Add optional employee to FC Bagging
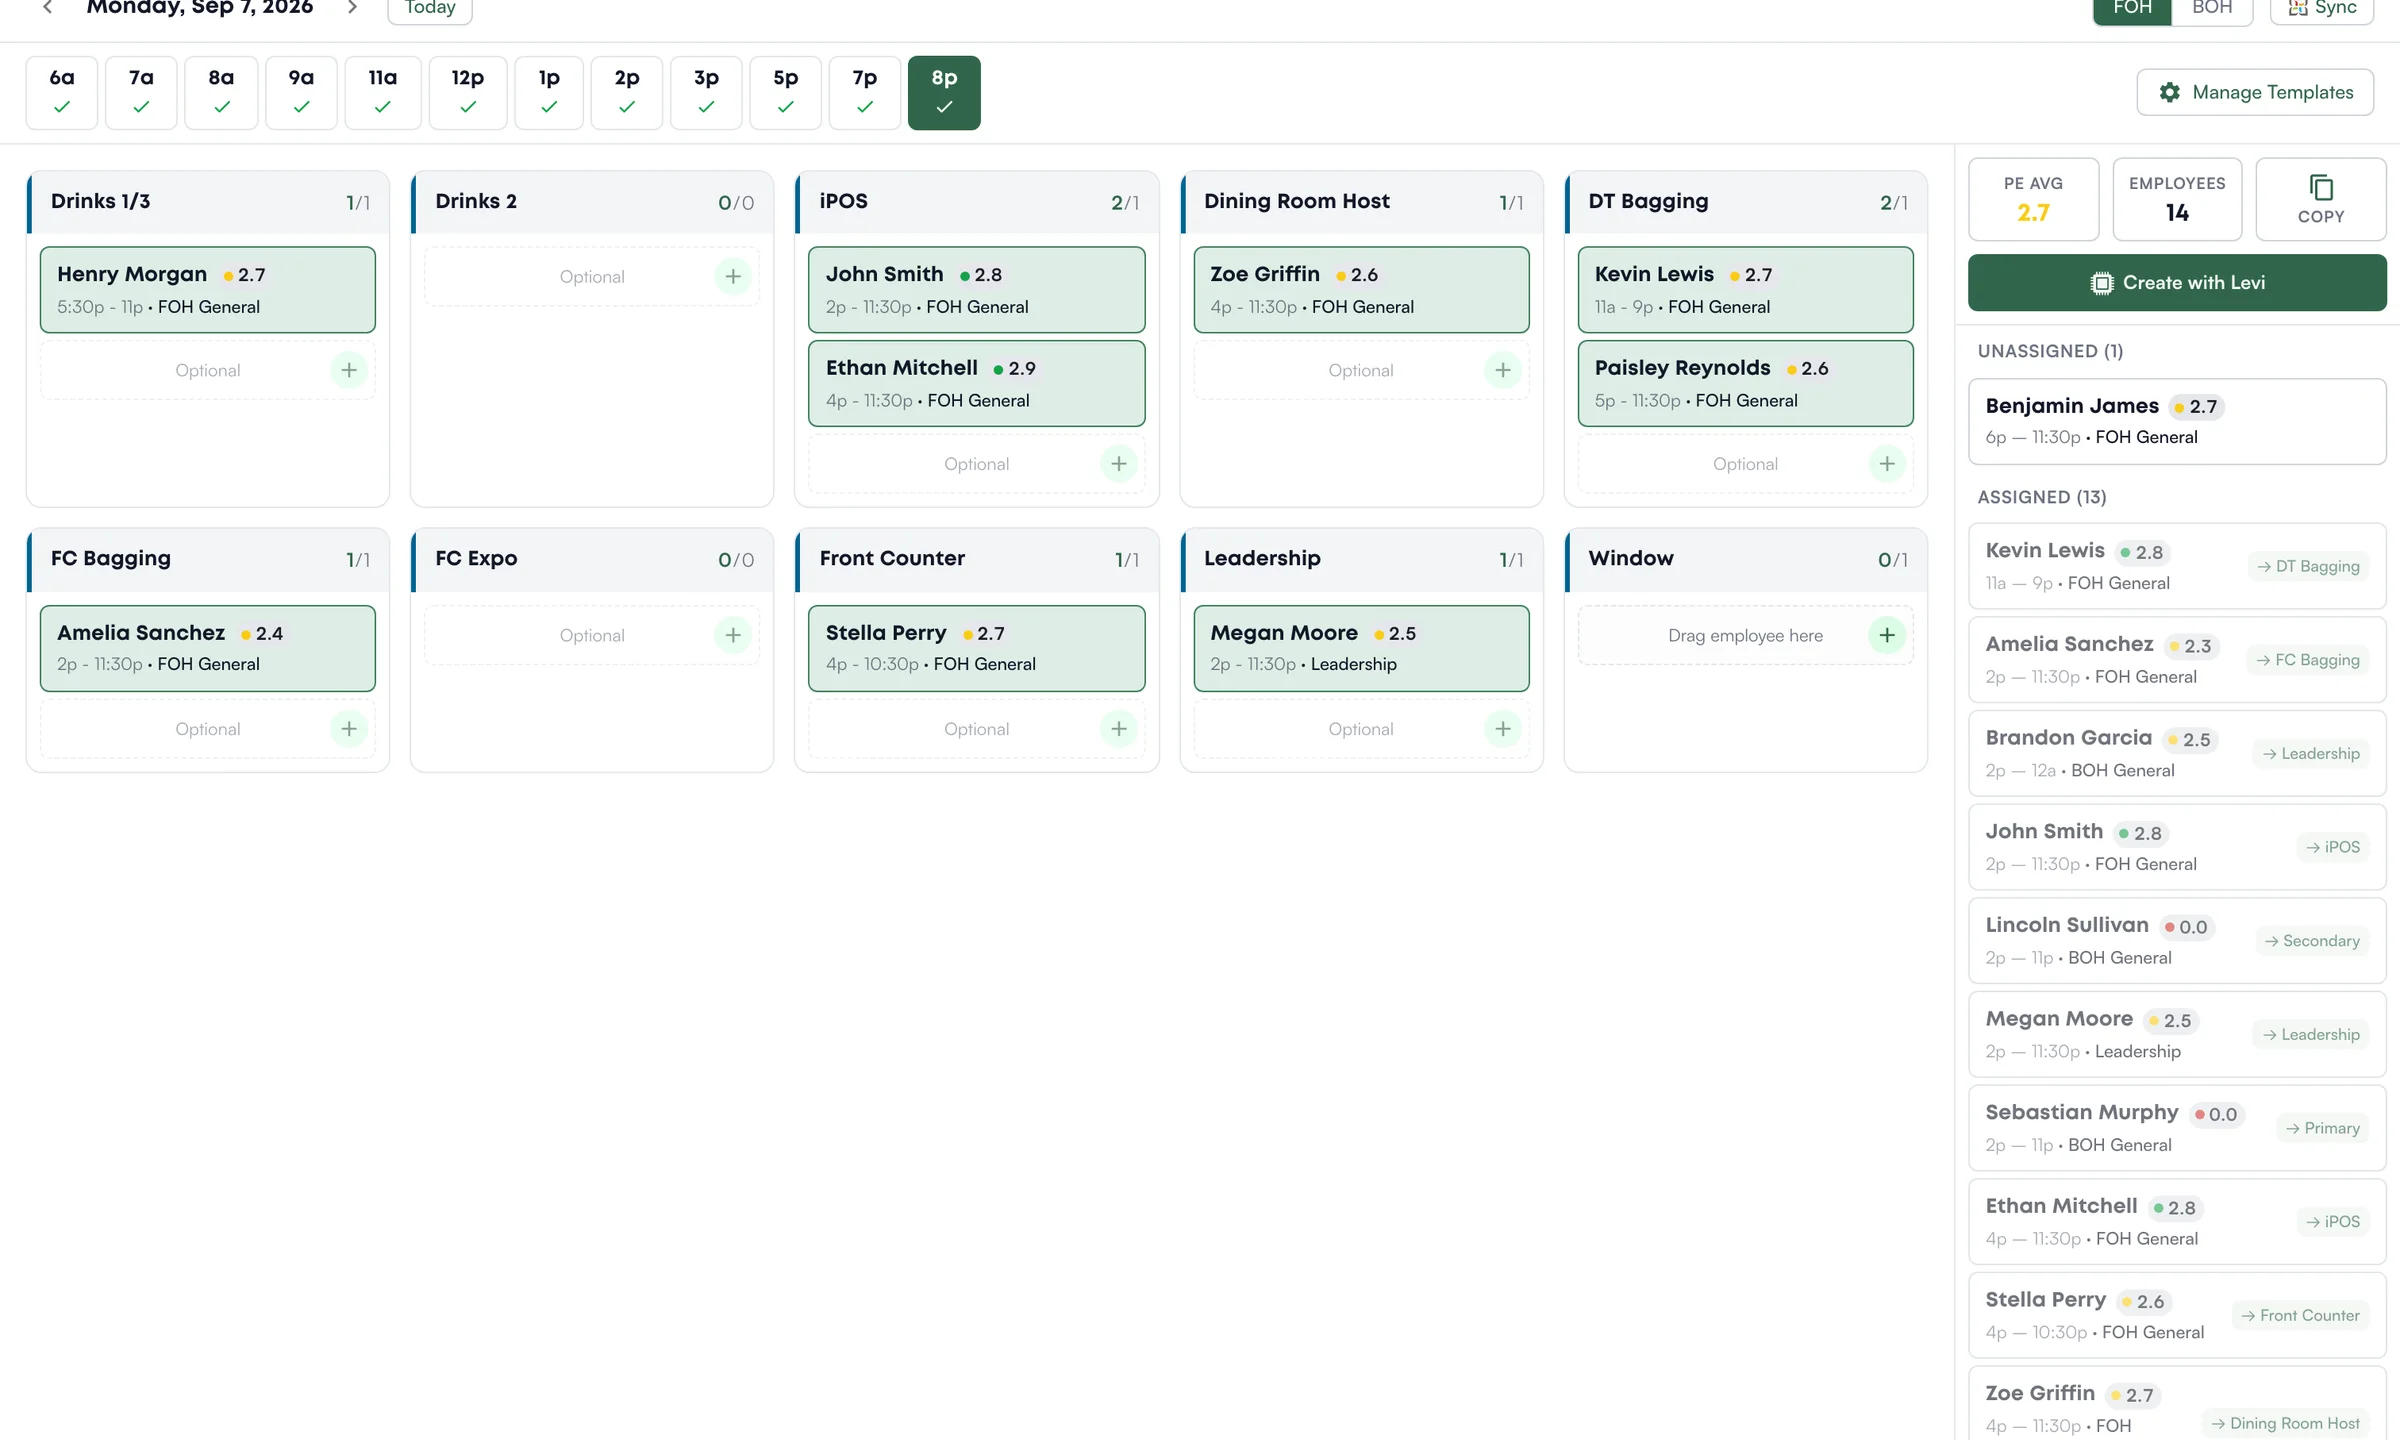 pos(349,729)
